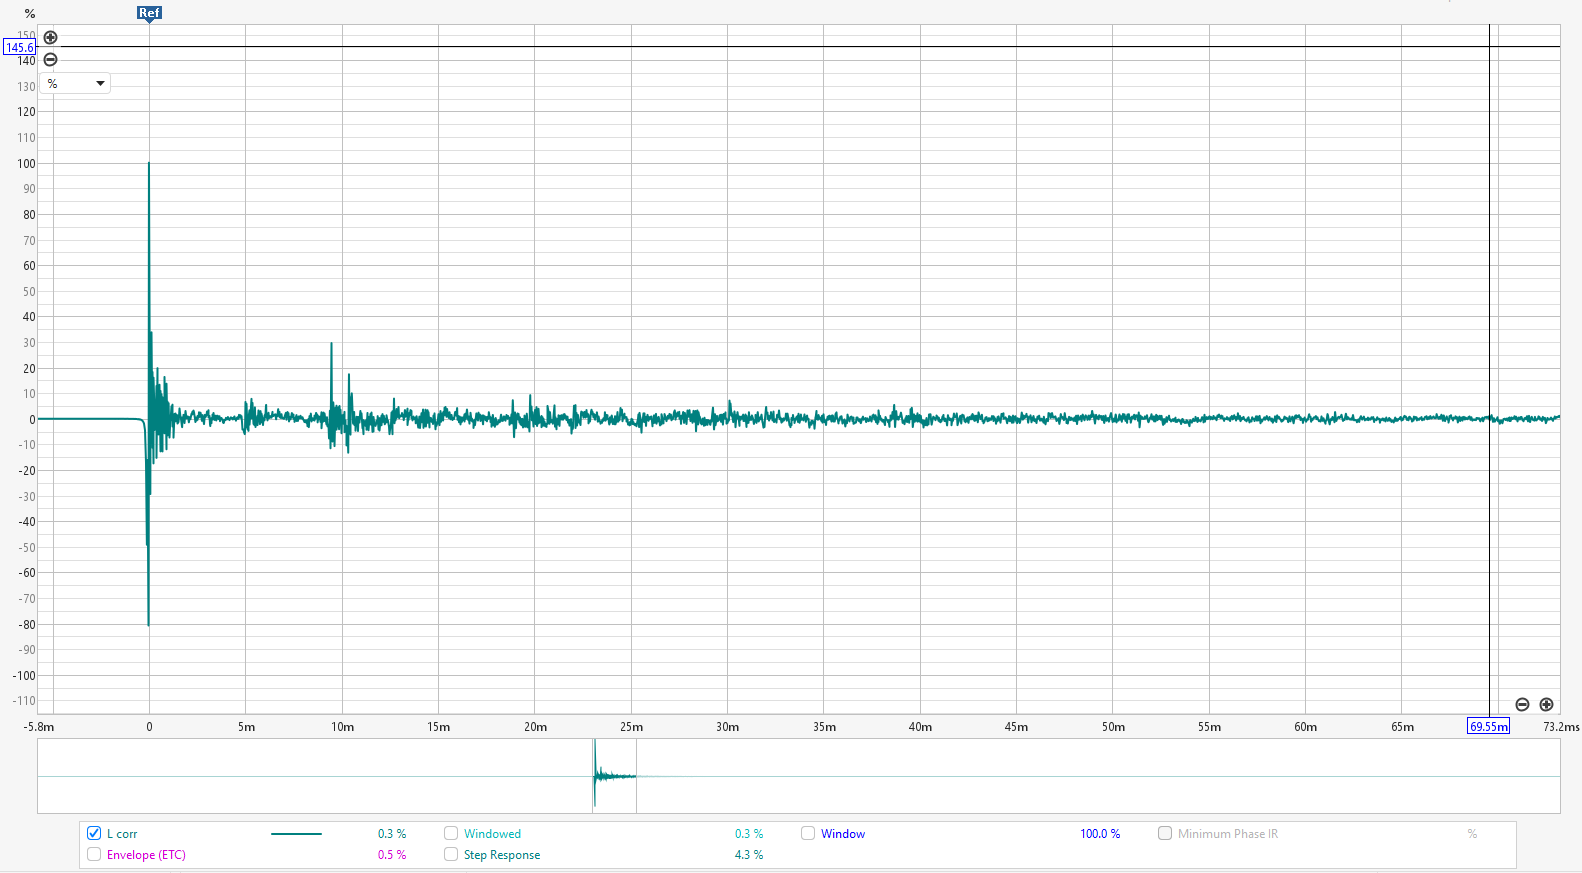
Task: Click the Envelope (ETC) legend label
Action: pos(146,855)
